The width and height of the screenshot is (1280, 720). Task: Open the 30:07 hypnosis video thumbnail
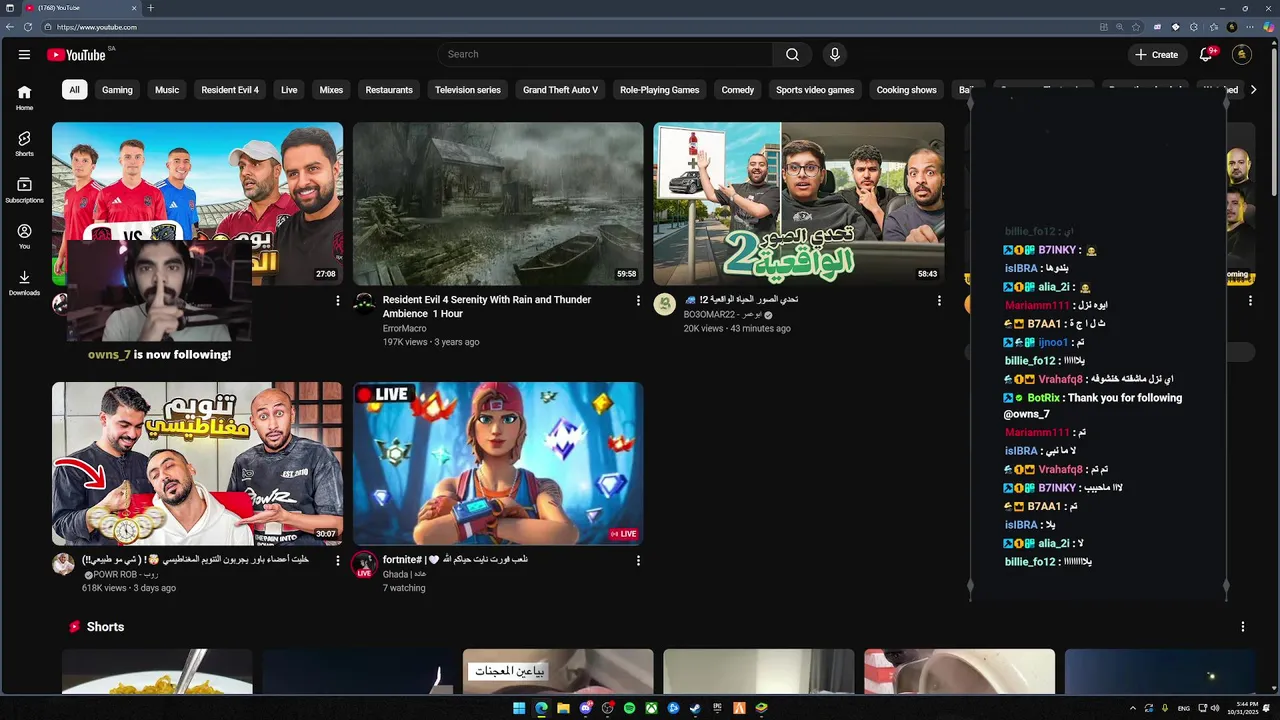pyautogui.click(x=197, y=464)
